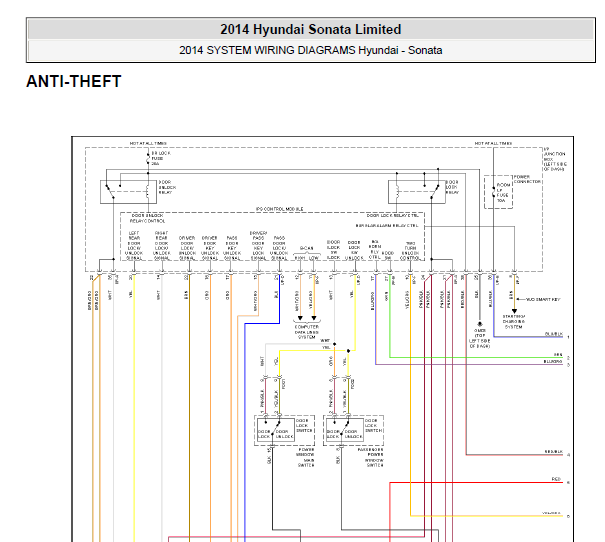Click the "IPS CONTROL MODULE" label
605x542 pixels.
(280, 209)
